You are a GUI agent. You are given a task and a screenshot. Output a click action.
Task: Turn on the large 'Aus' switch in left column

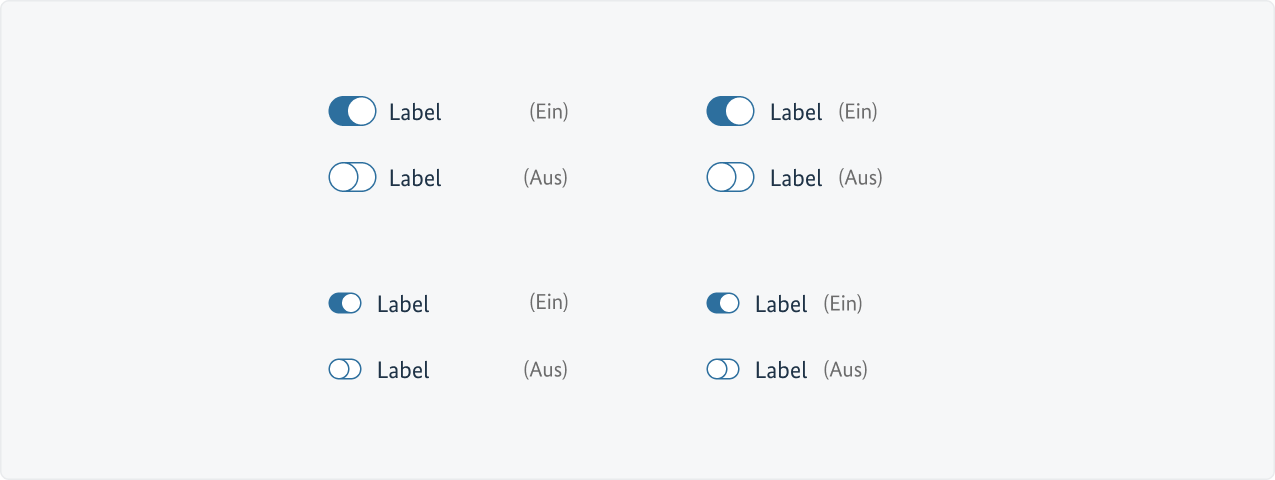point(352,177)
